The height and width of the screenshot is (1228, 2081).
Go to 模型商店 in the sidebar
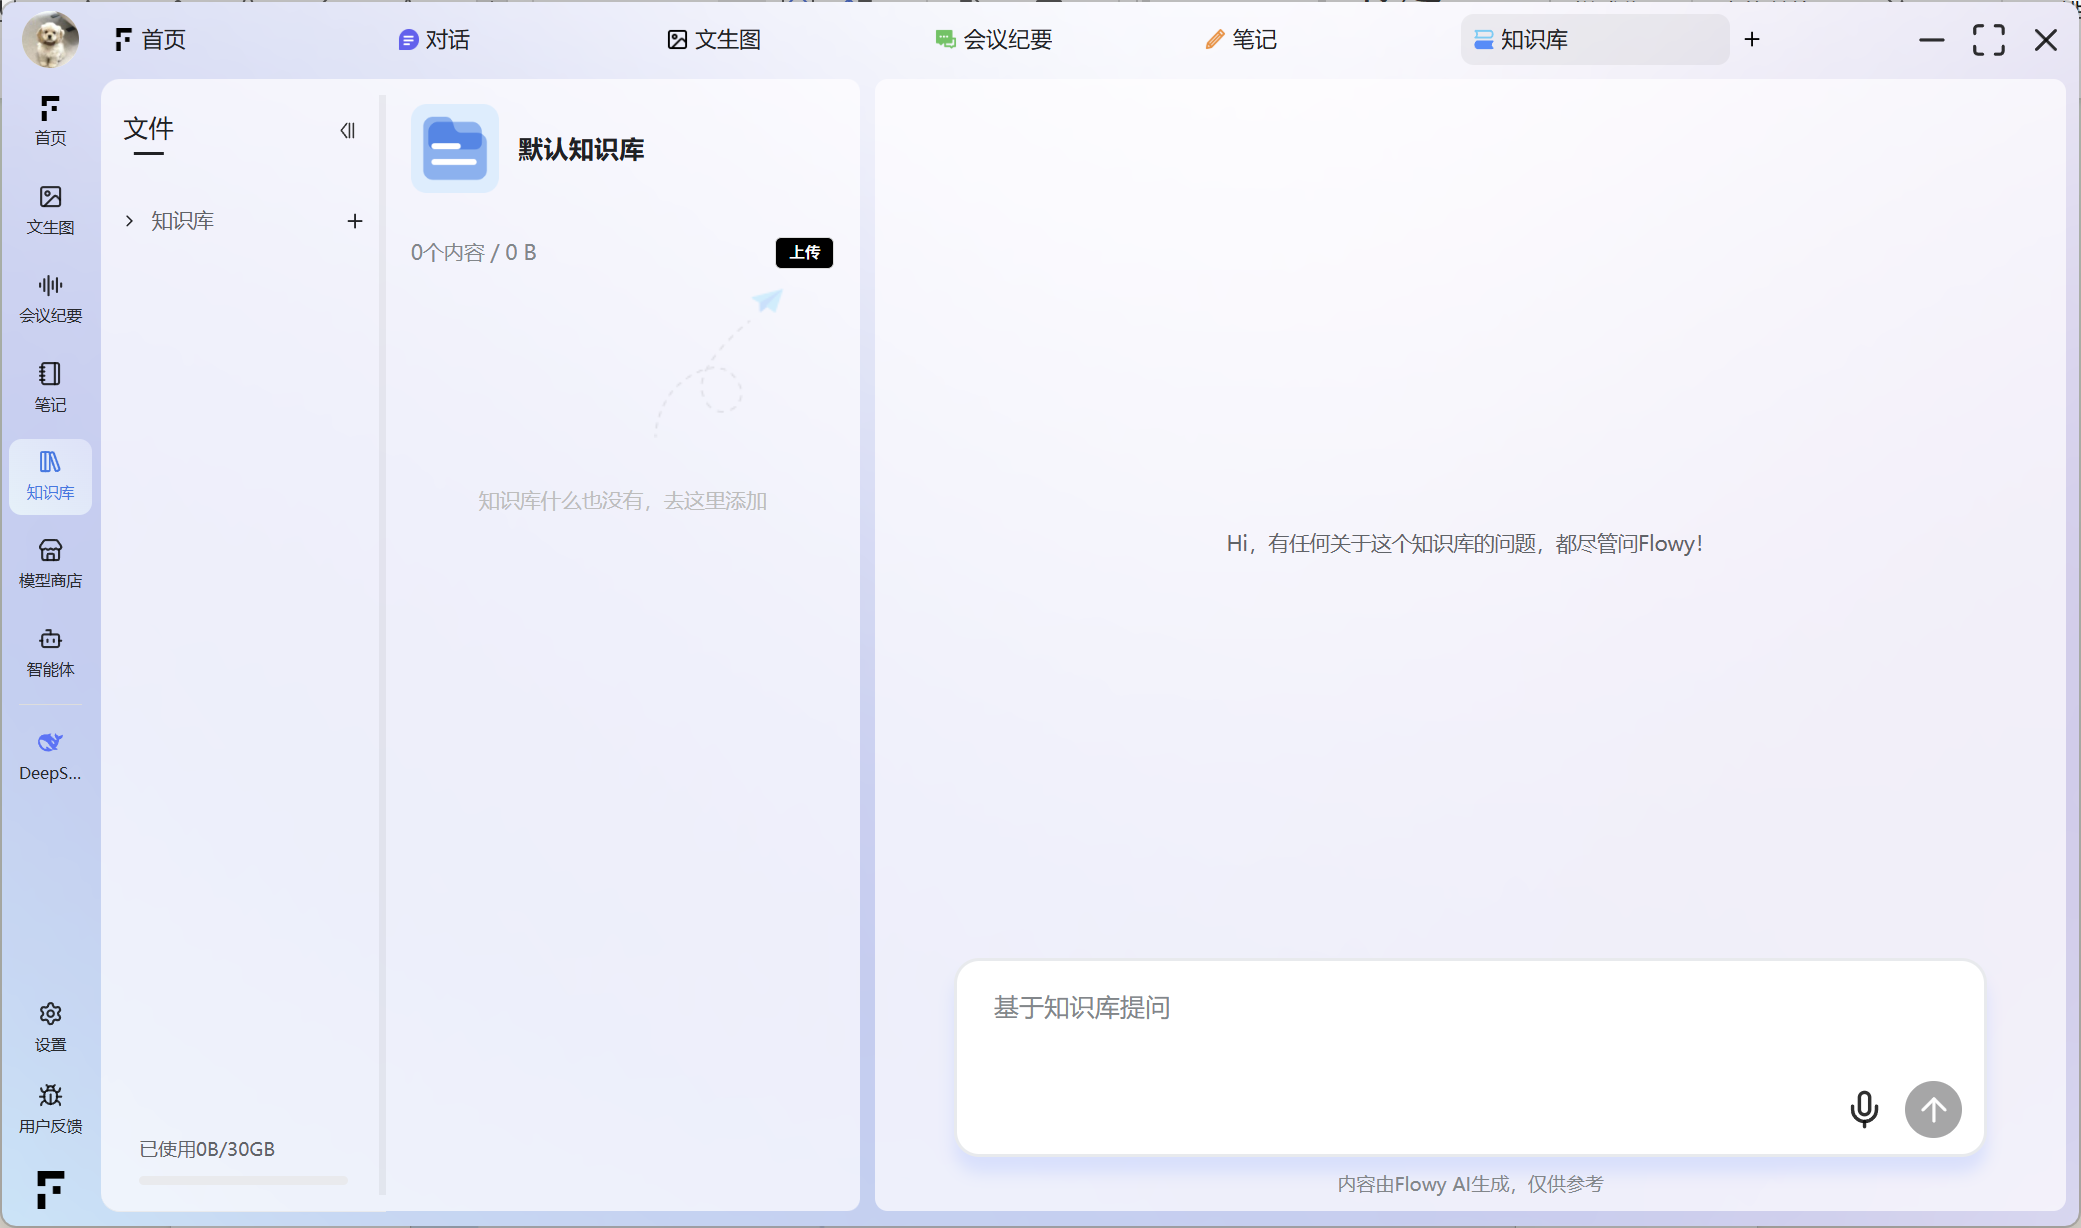click(50, 563)
